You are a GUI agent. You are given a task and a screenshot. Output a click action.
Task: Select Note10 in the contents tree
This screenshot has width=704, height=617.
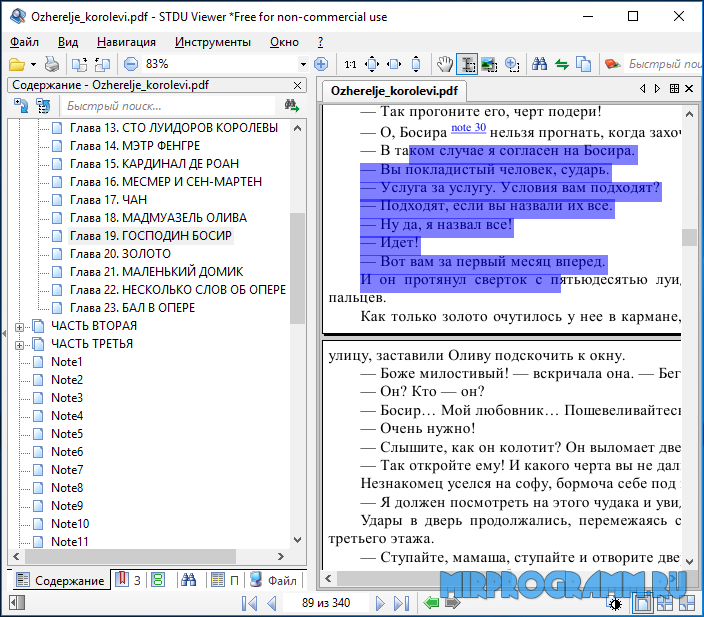point(70,524)
